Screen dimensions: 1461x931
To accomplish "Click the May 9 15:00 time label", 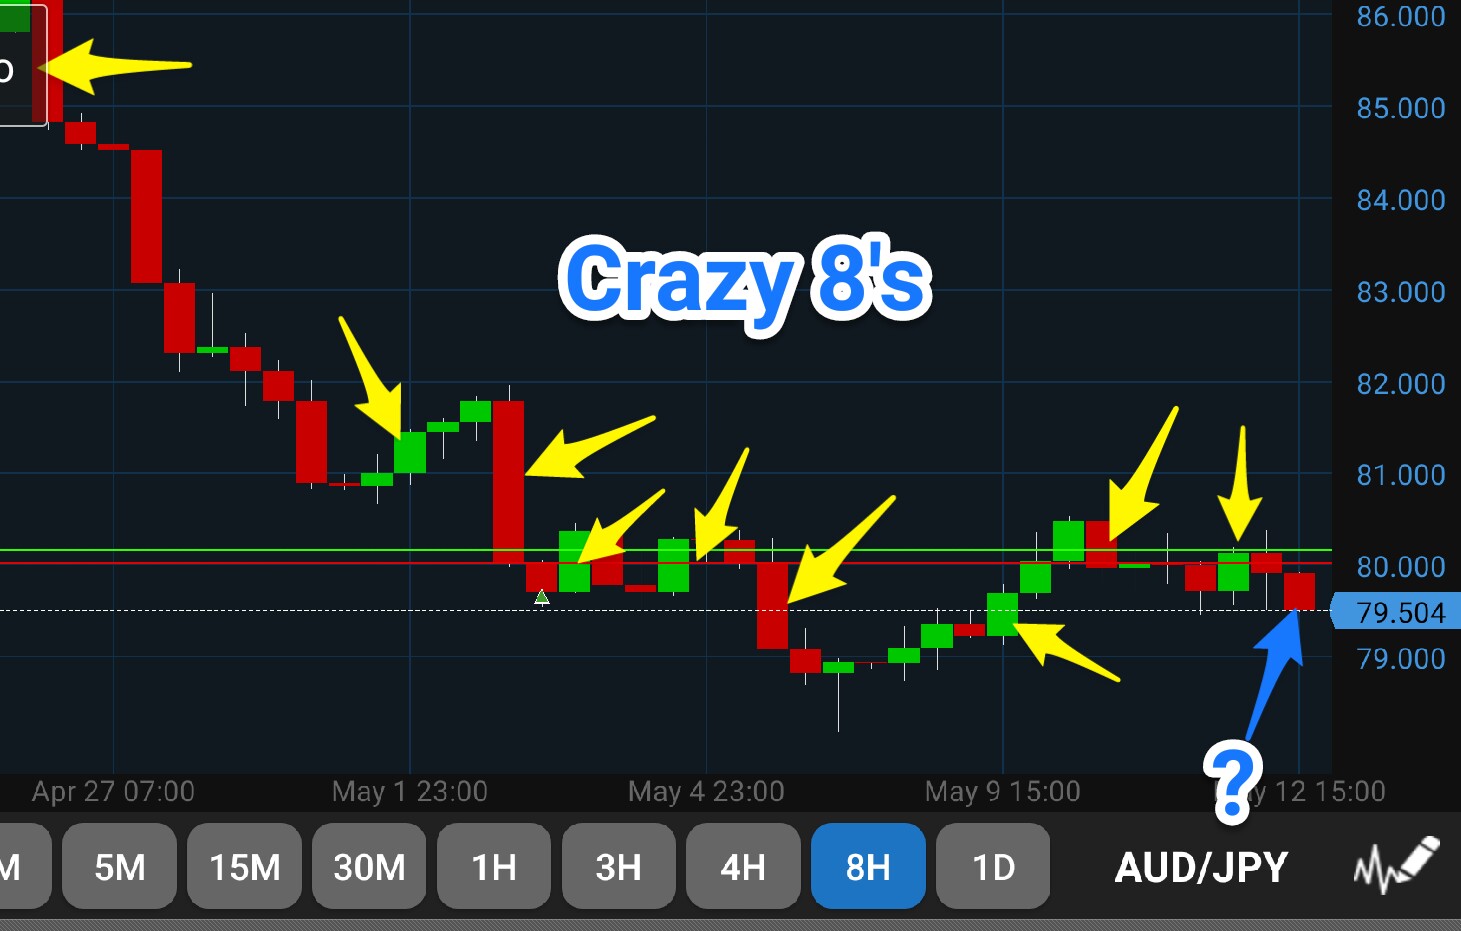I will (1003, 792).
